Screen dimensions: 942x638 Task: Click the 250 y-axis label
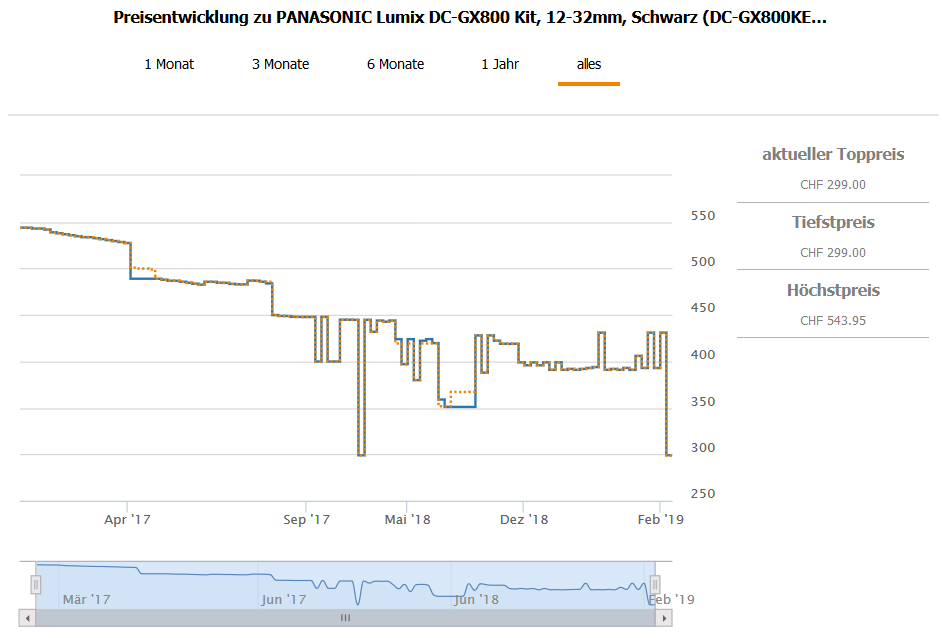[x=703, y=494]
